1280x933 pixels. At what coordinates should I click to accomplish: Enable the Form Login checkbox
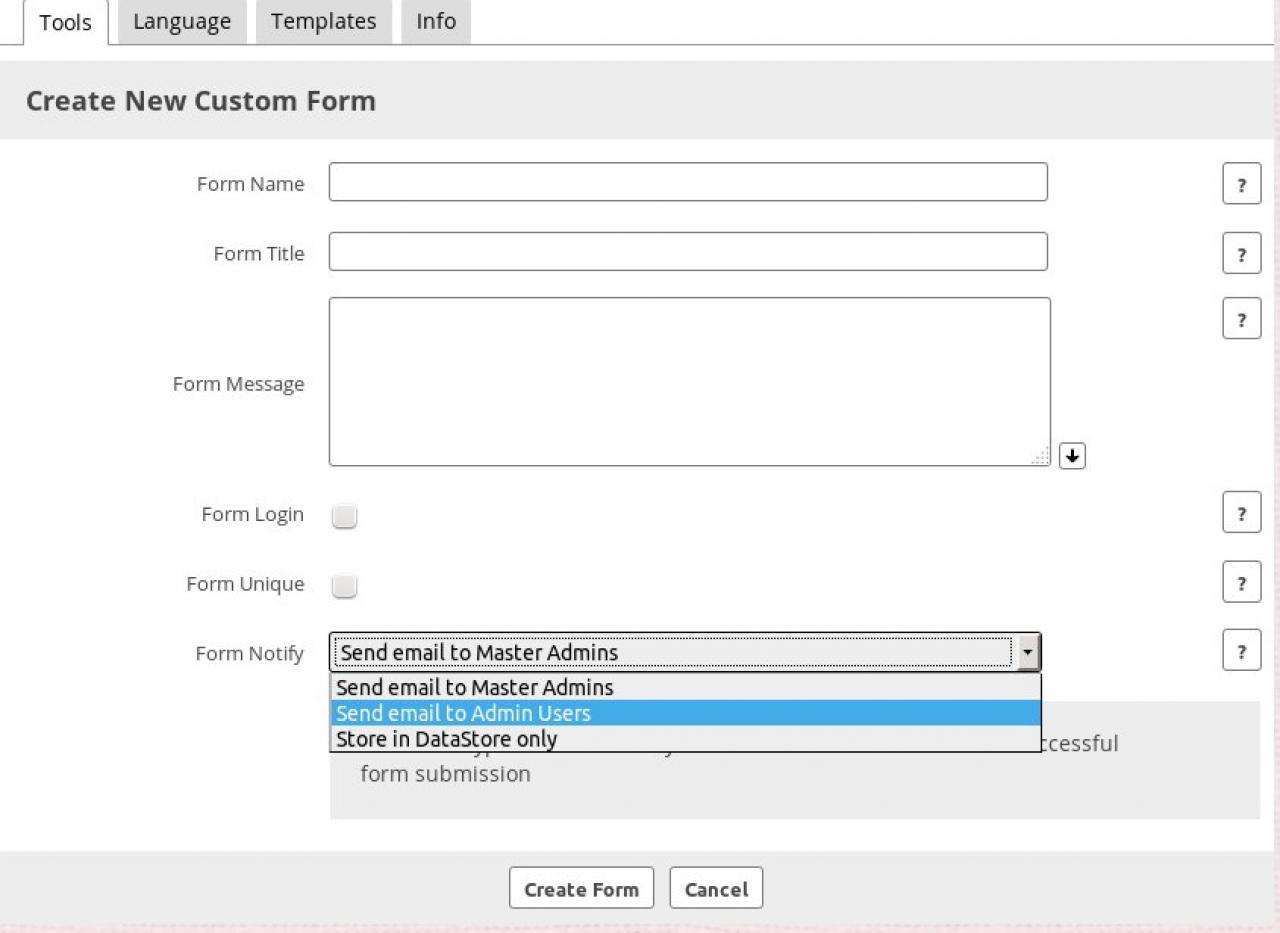344,516
